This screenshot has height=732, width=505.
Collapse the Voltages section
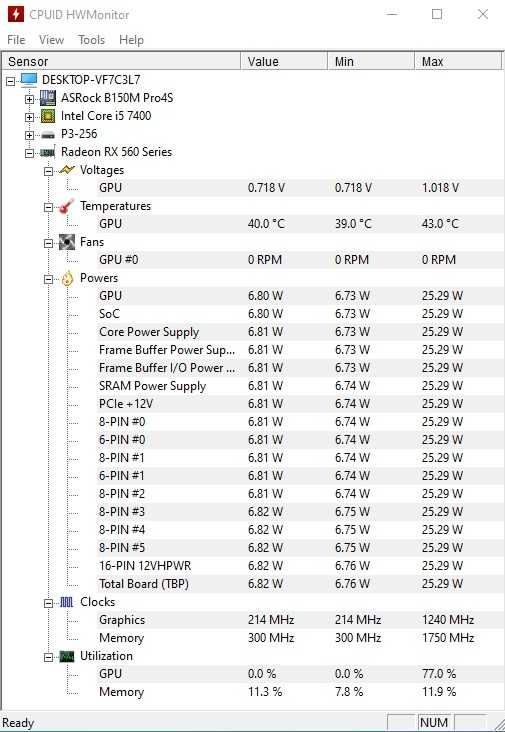[49, 171]
